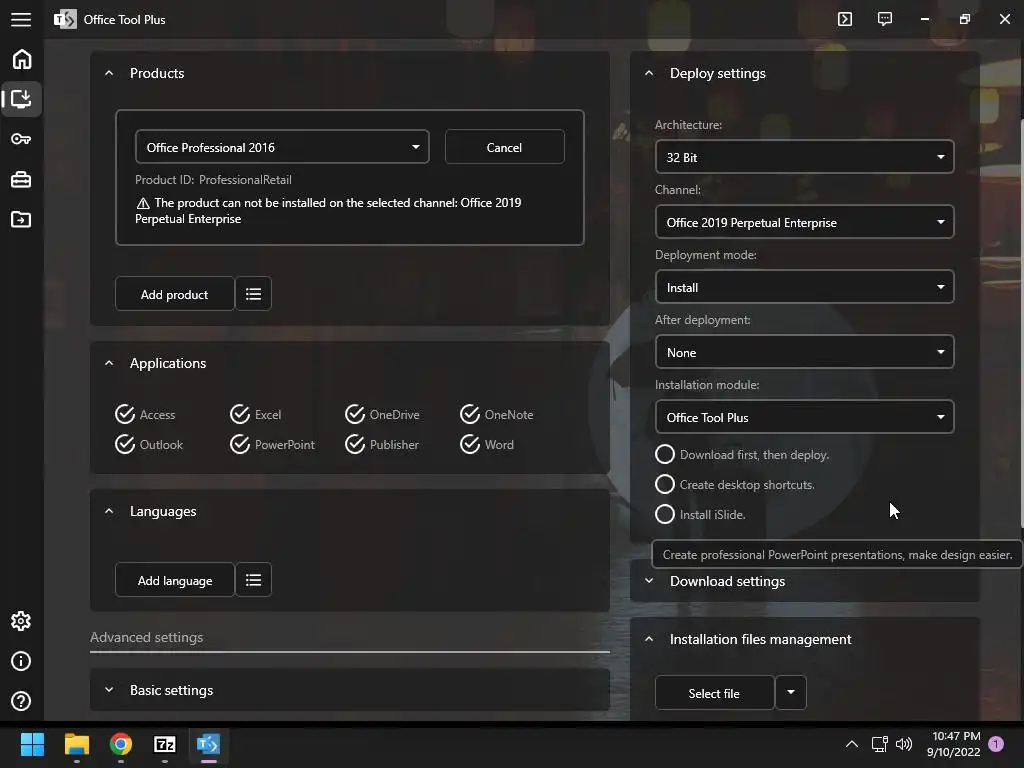Expand the Basic settings section

(x=109, y=690)
